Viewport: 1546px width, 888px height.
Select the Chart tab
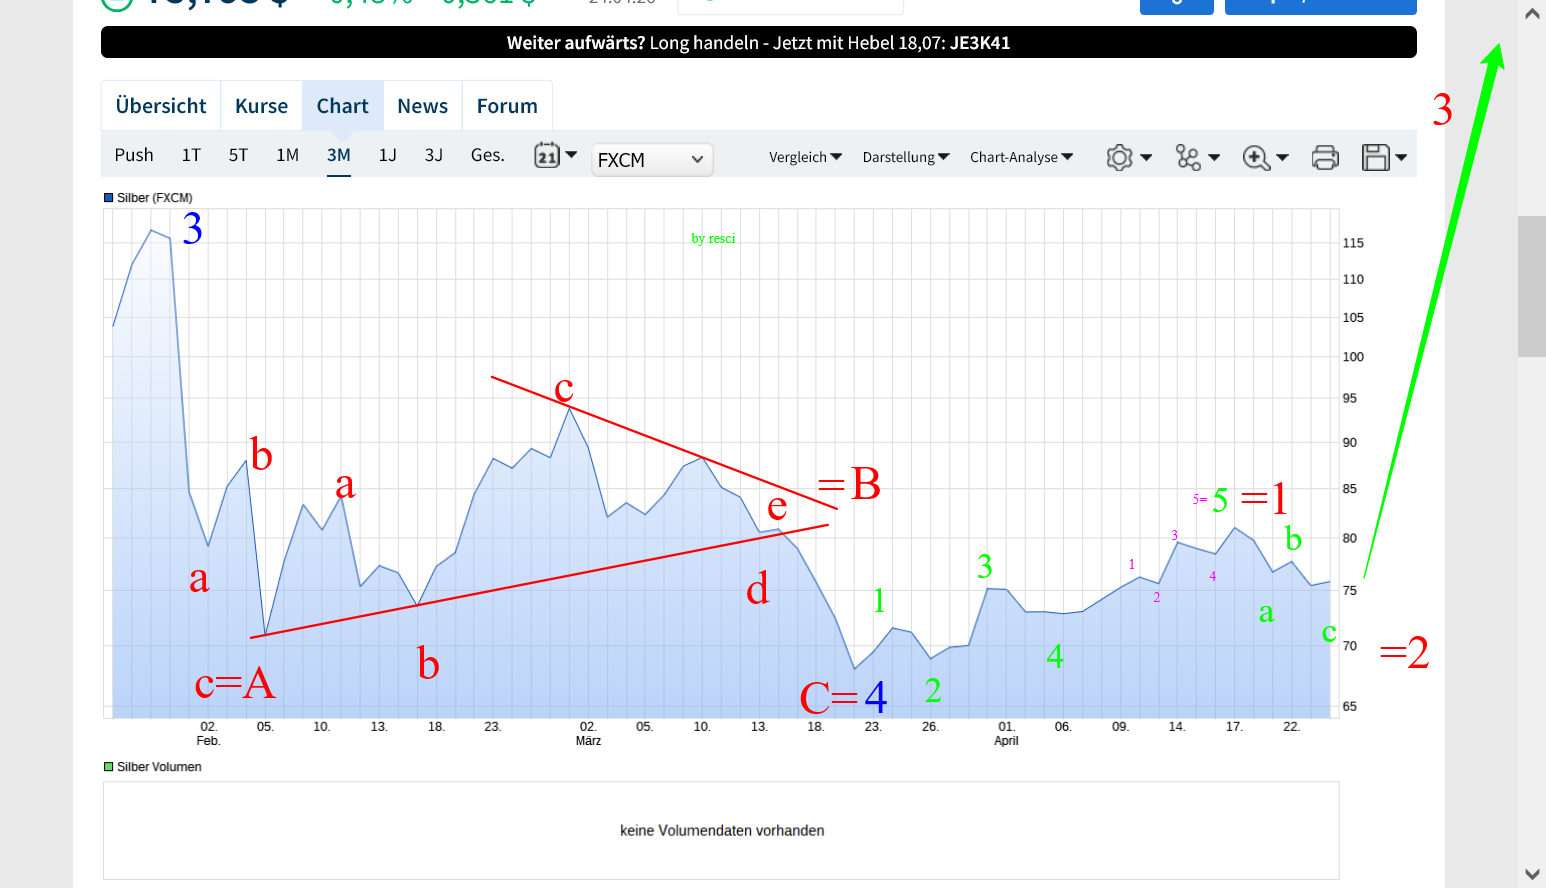point(343,106)
